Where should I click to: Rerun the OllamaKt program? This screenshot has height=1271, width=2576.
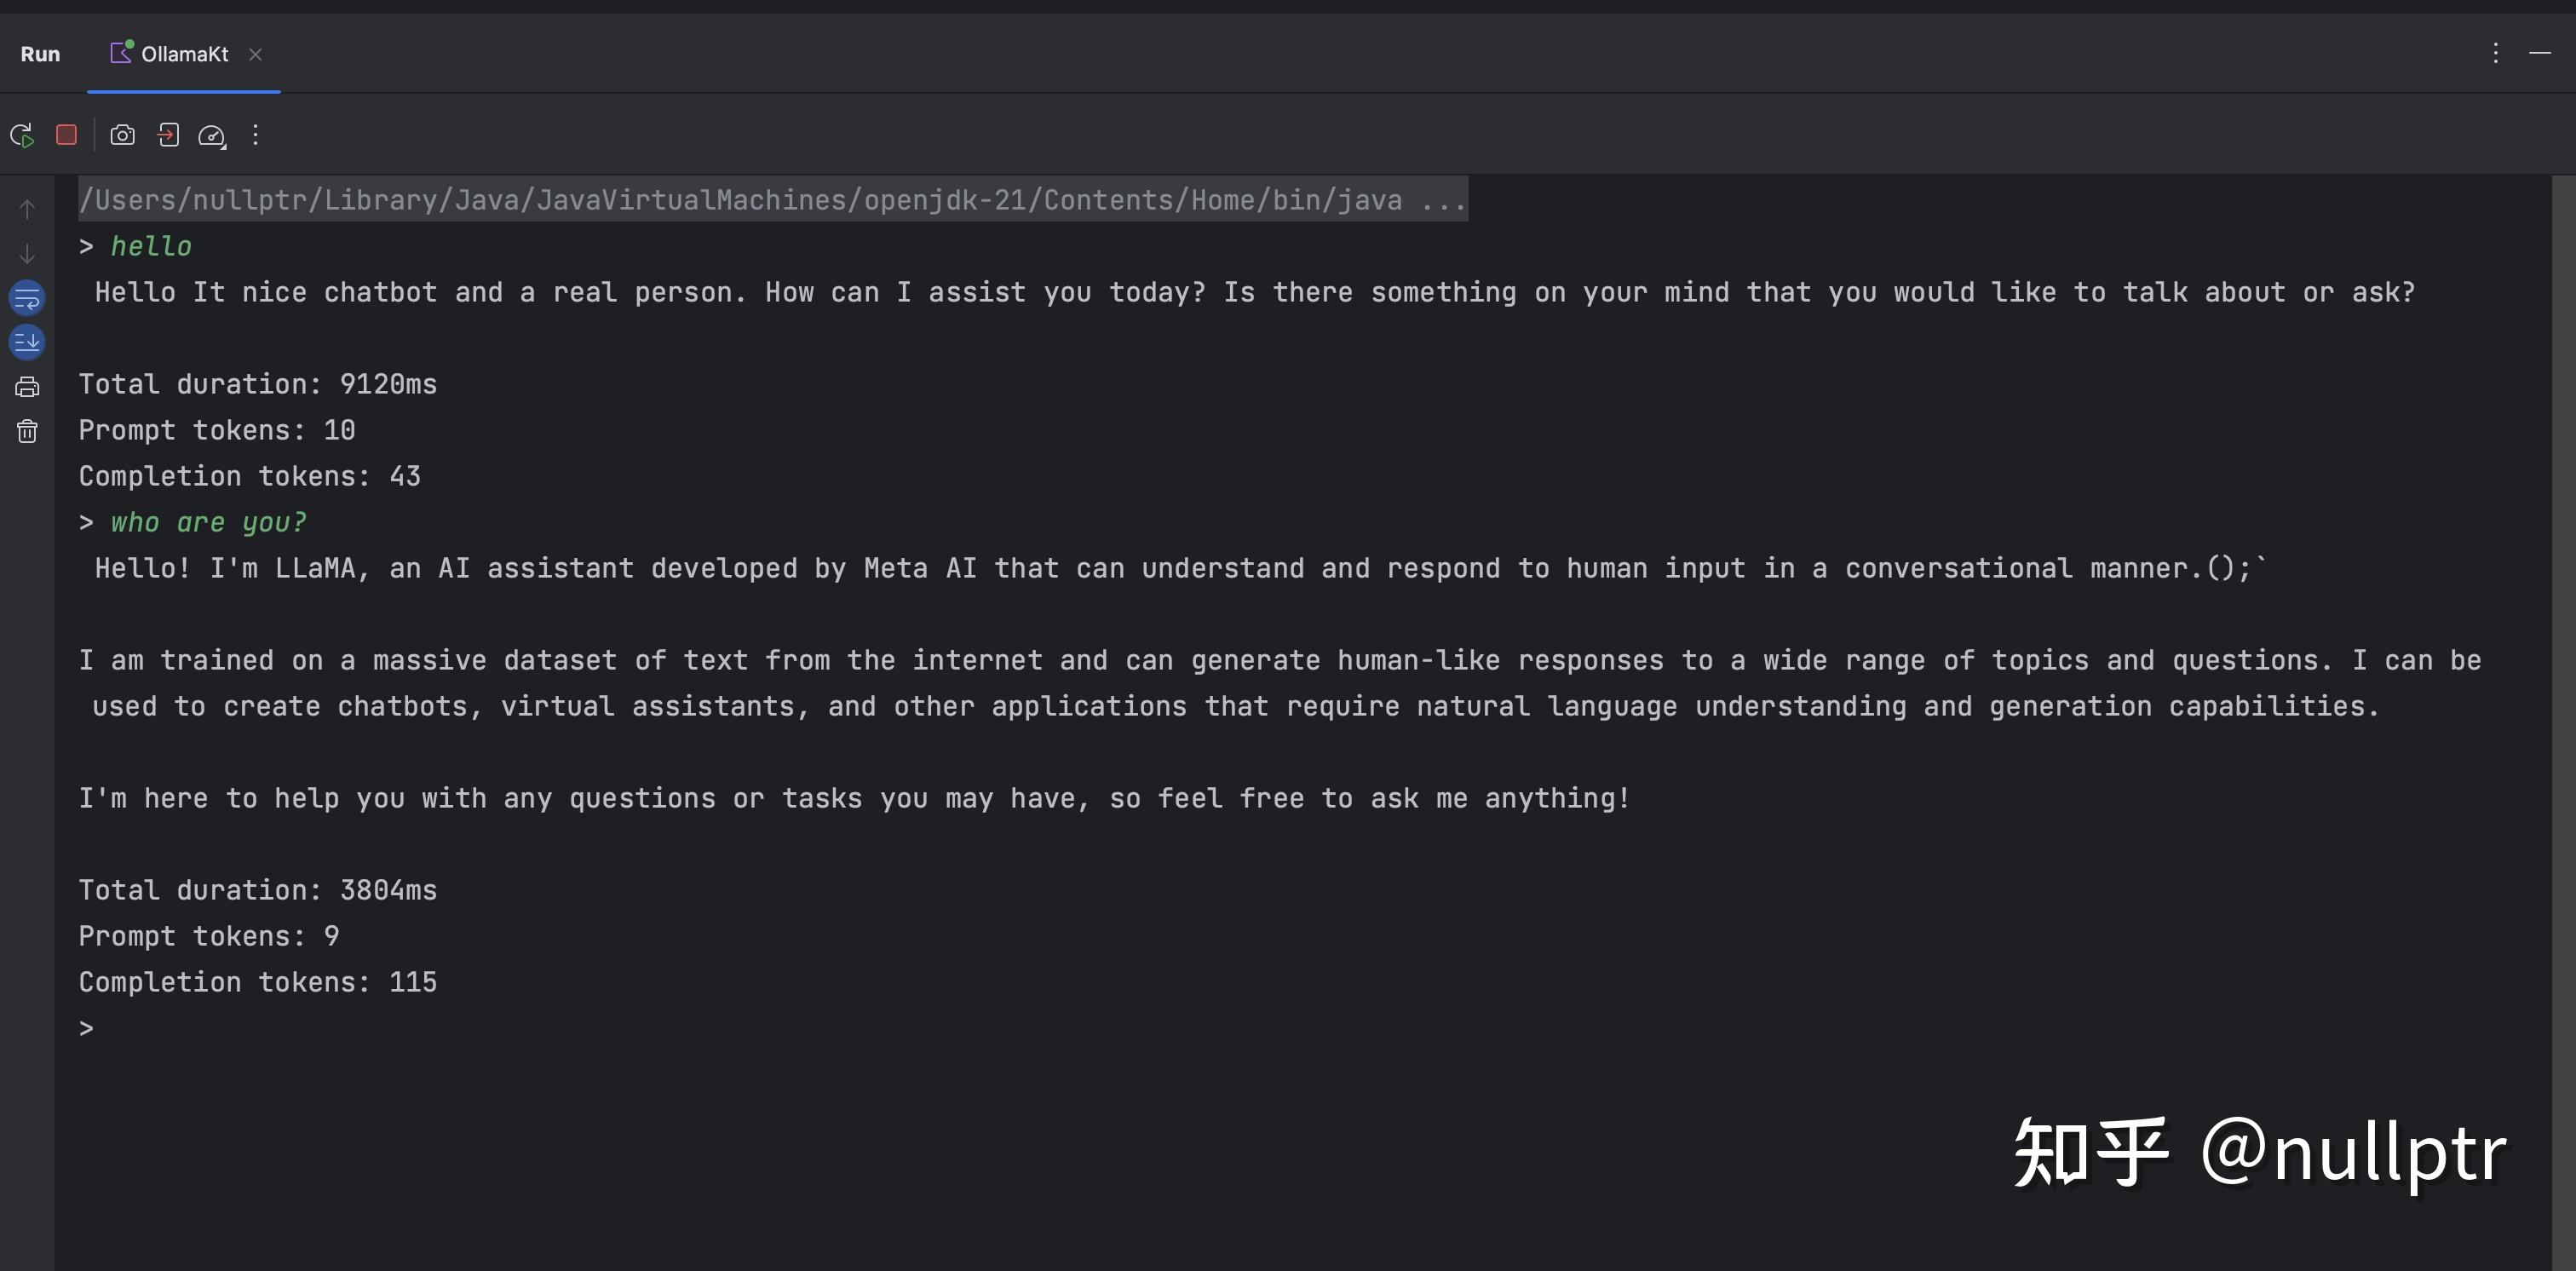tap(22, 135)
